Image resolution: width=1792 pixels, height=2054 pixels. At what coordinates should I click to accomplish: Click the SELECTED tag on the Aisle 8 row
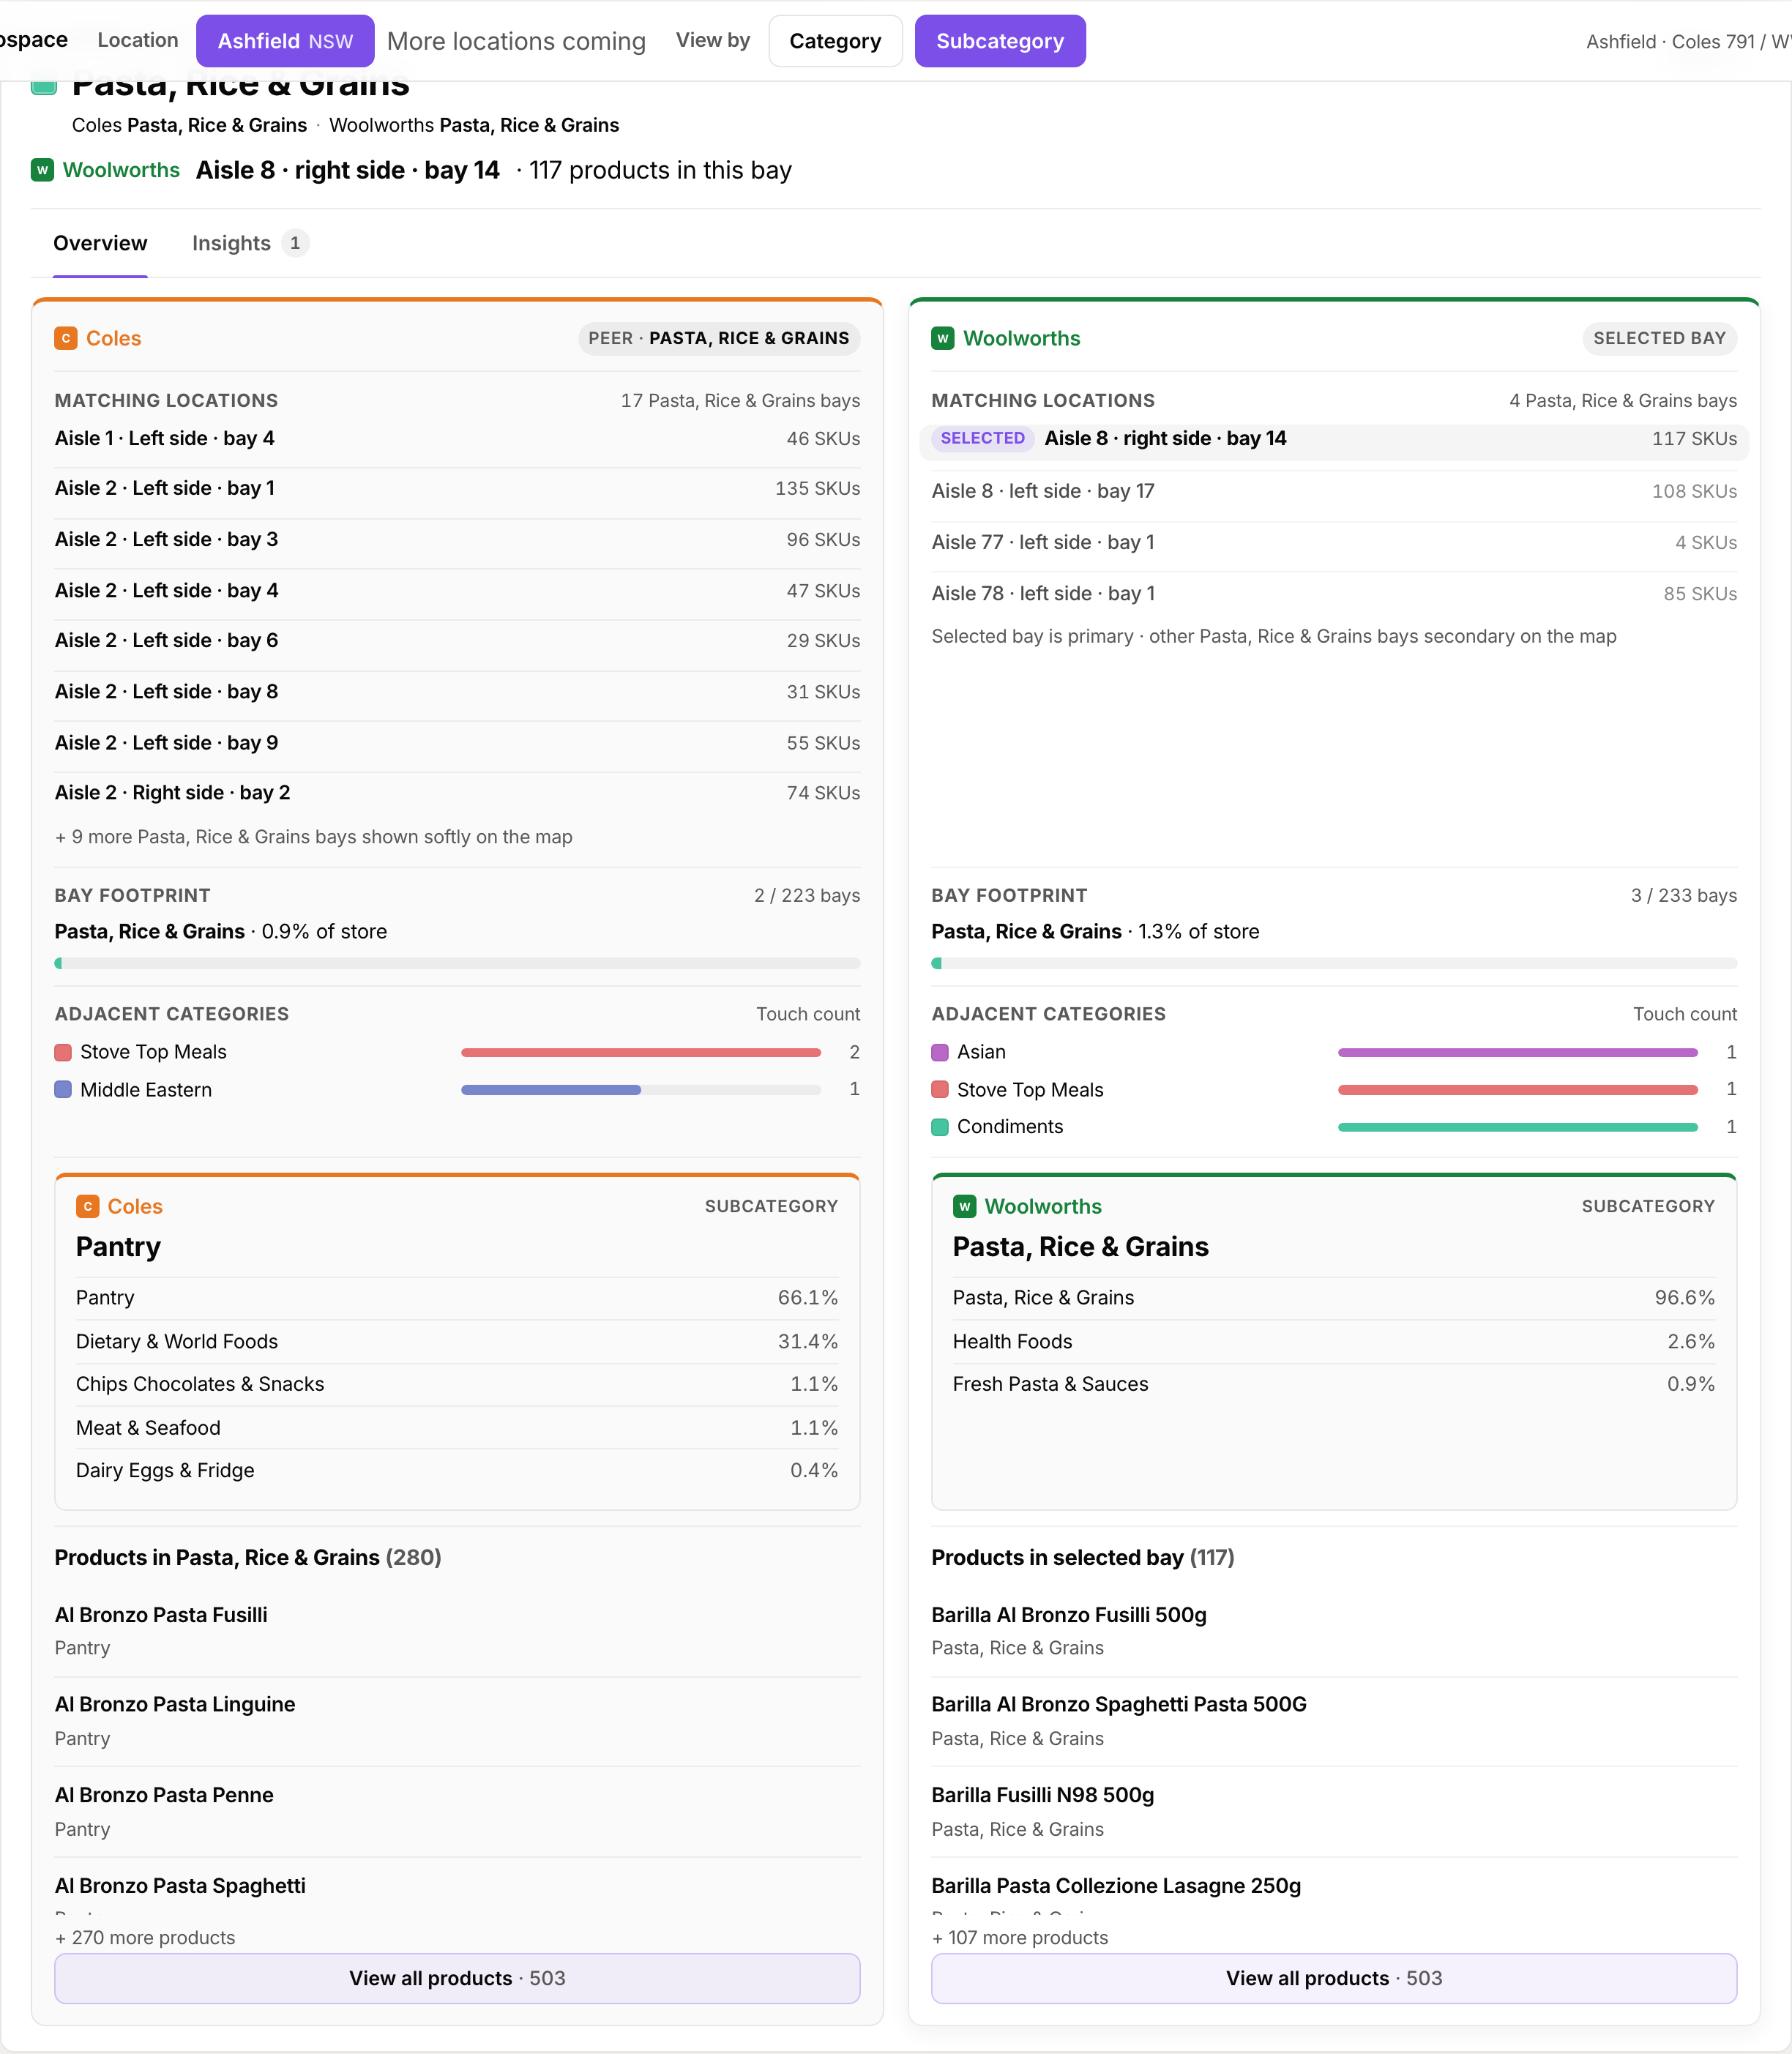coord(982,438)
